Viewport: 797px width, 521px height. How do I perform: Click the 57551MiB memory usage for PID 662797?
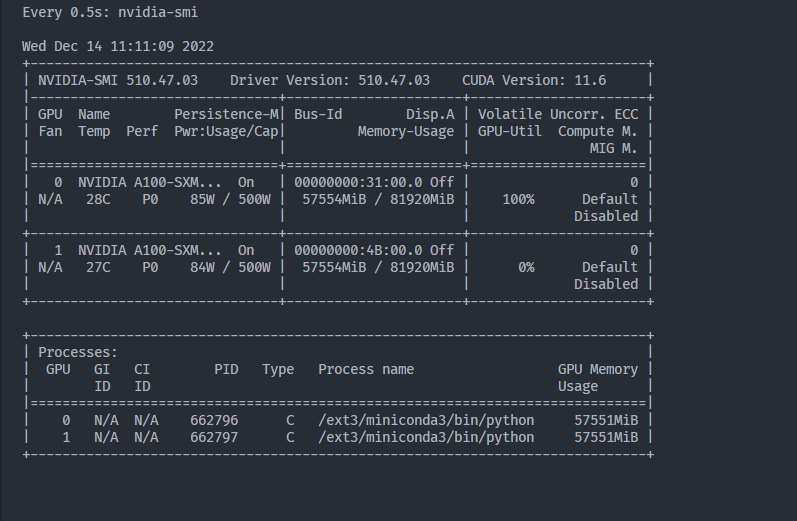tap(606, 437)
